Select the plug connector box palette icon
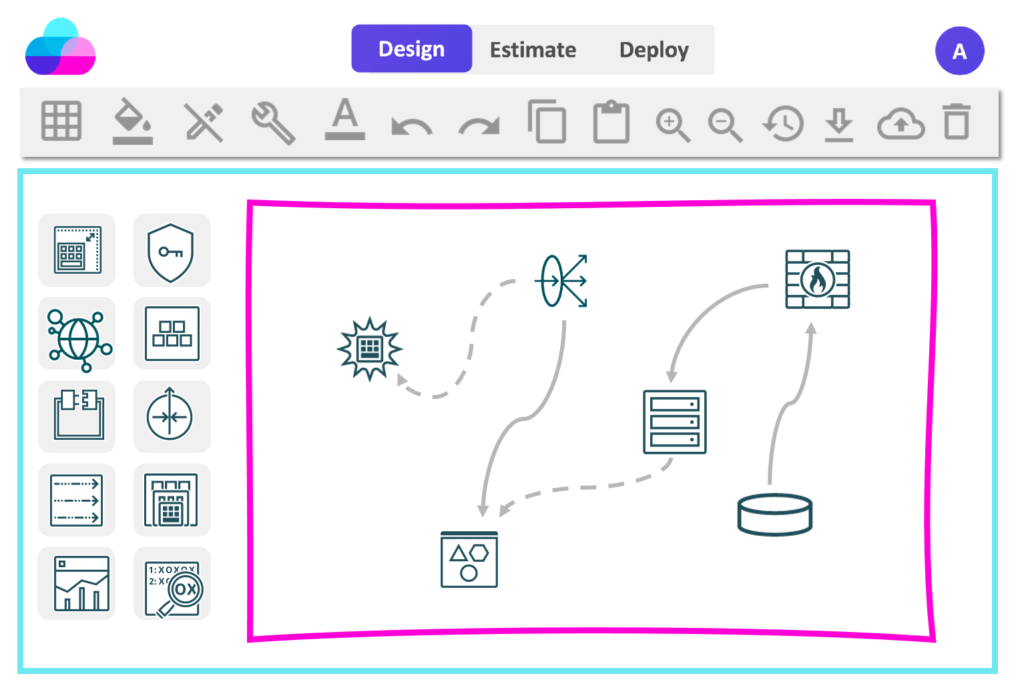Viewport: 1024px width, 692px height. tap(77, 417)
